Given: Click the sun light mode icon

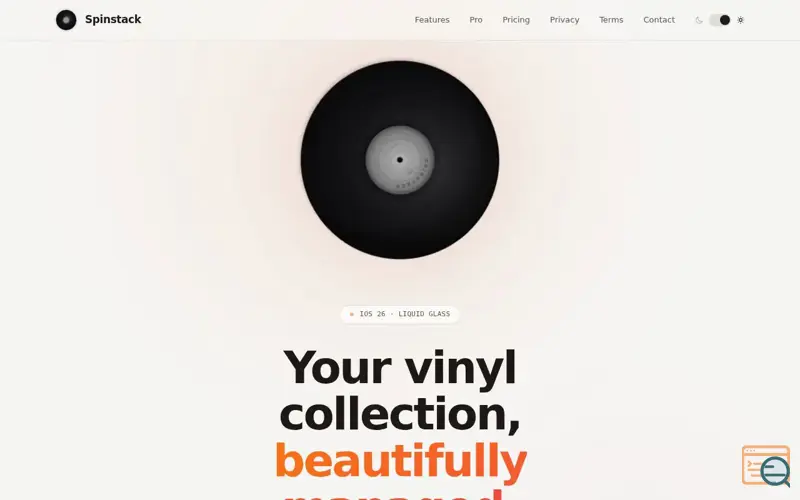Looking at the screenshot, I should [740, 20].
